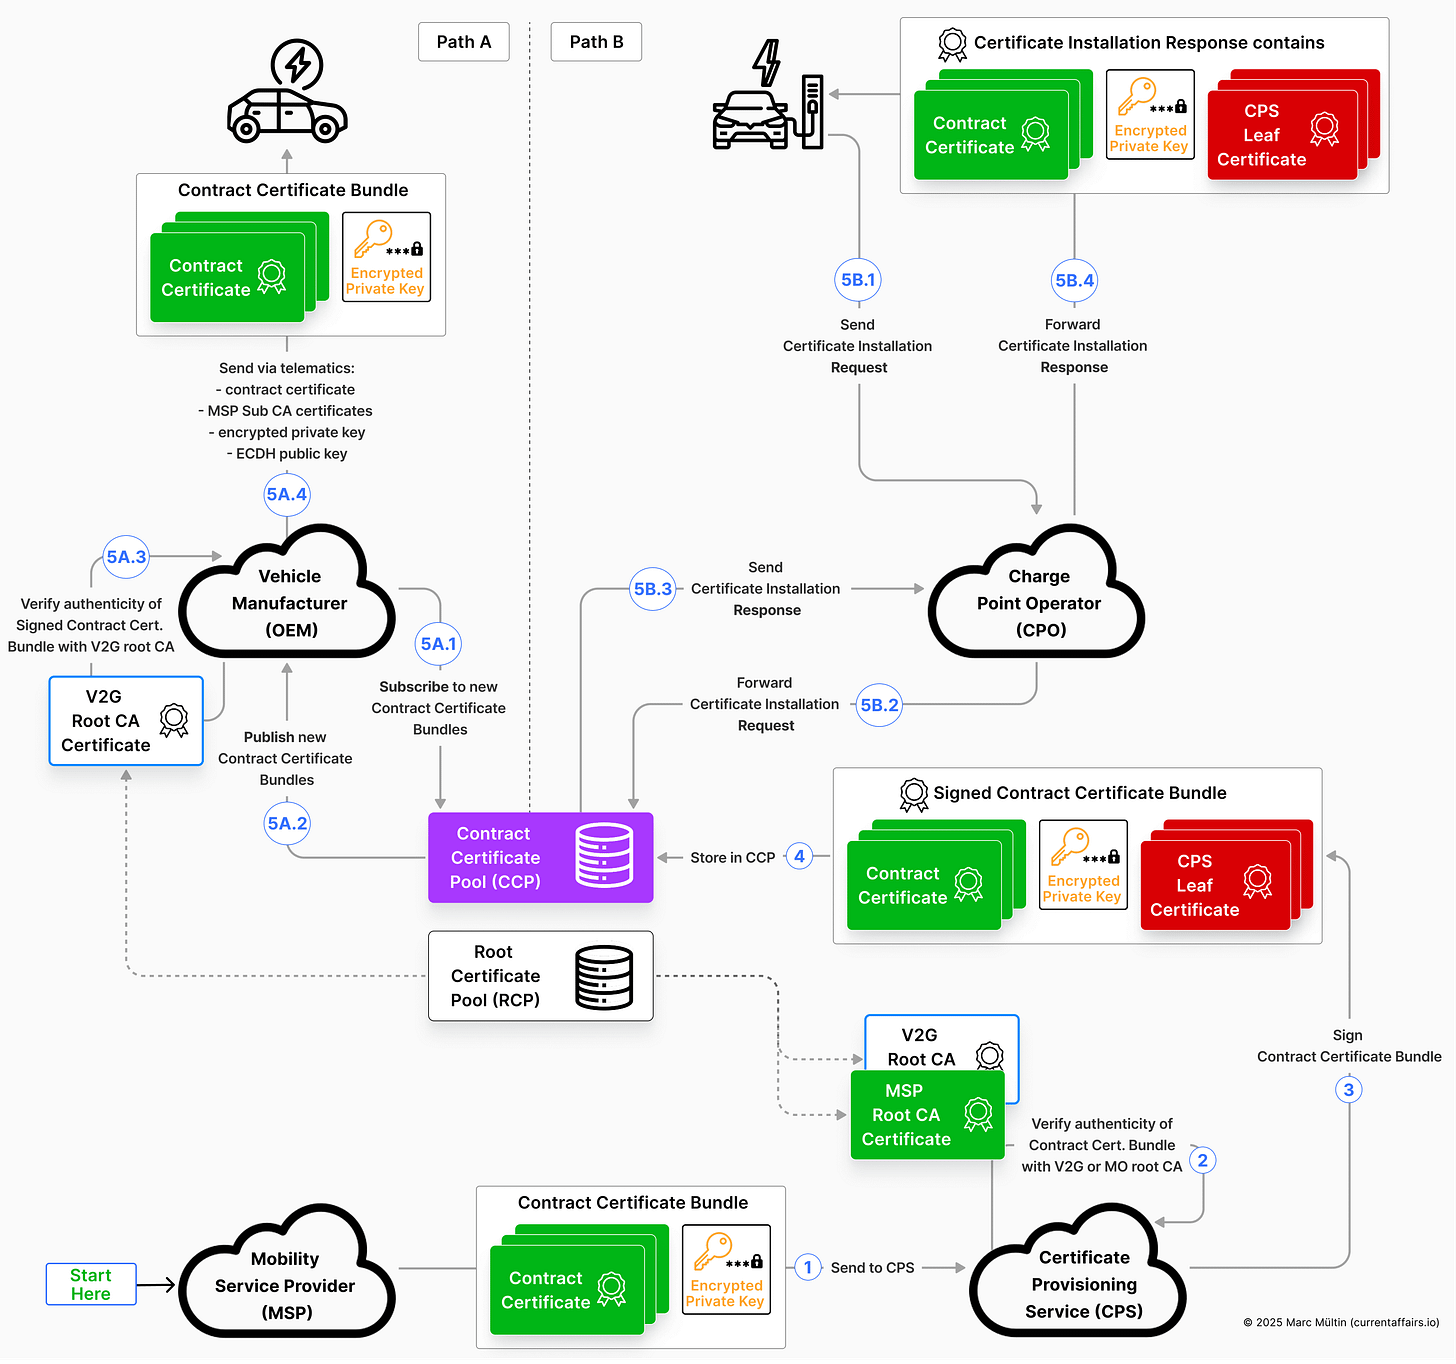Click step marker 5A.4 above Vehicle Manufacturer cloud
The image size is (1456, 1364).
pyautogui.click(x=287, y=494)
